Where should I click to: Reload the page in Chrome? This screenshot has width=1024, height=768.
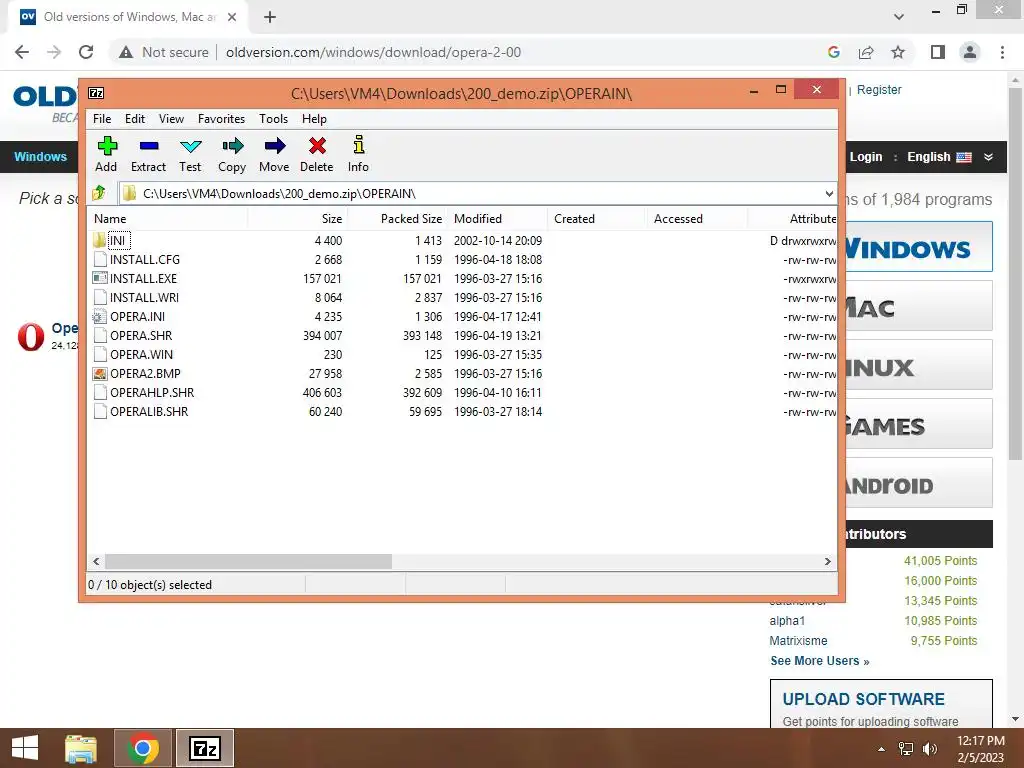pyautogui.click(x=86, y=52)
